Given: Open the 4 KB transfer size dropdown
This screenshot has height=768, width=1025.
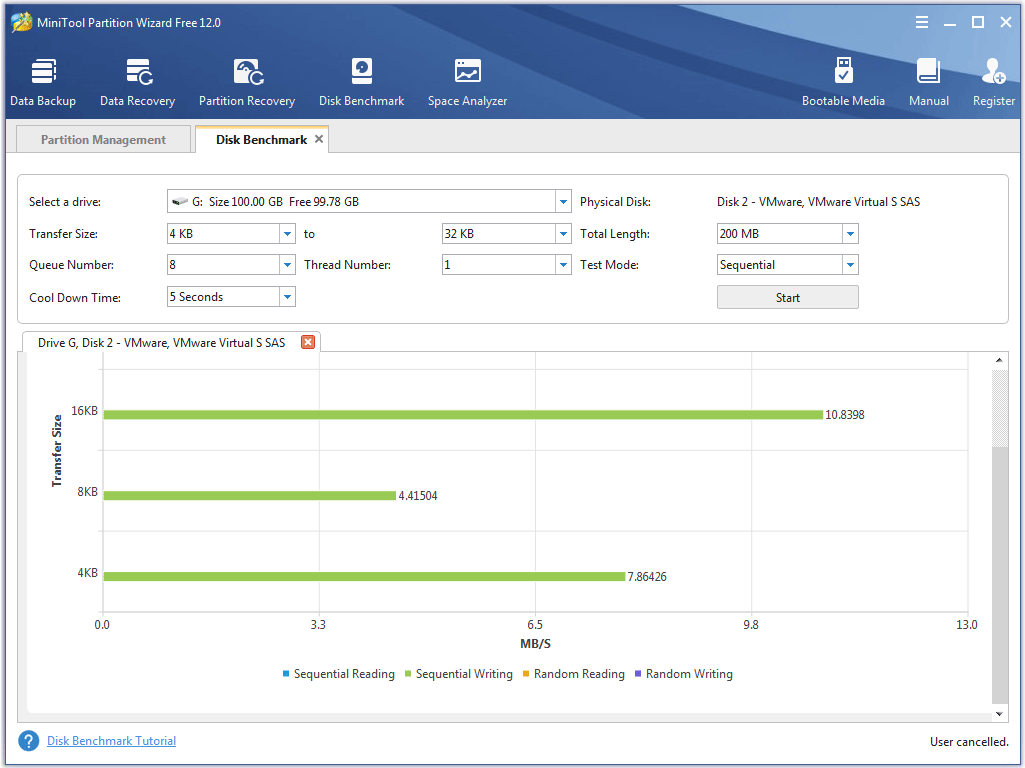Looking at the screenshot, I should (287, 233).
